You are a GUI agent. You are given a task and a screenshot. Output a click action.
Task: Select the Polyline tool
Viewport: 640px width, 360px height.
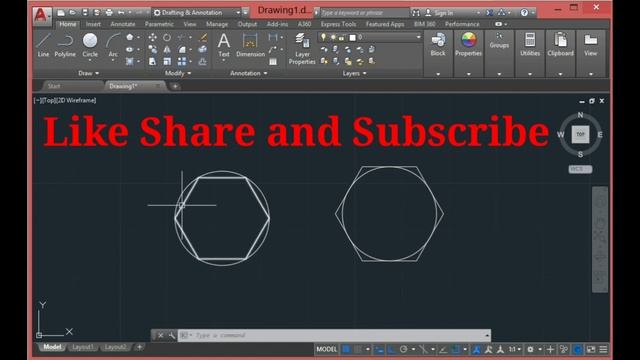pyautogui.click(x=65, y=45)
